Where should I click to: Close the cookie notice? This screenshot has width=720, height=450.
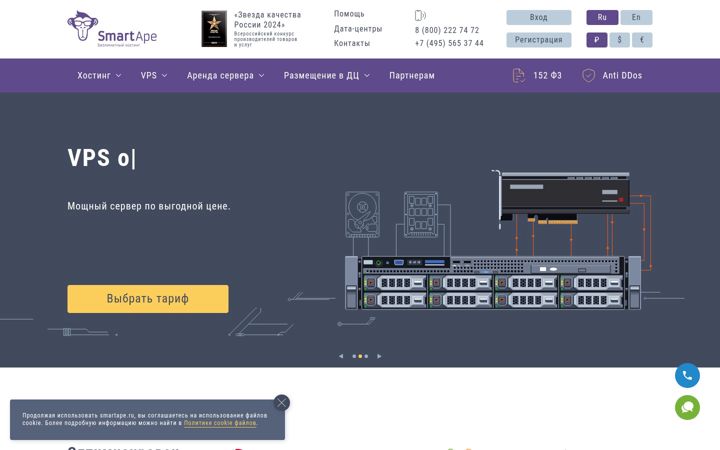pyautogui.click(x=281, y=403)
